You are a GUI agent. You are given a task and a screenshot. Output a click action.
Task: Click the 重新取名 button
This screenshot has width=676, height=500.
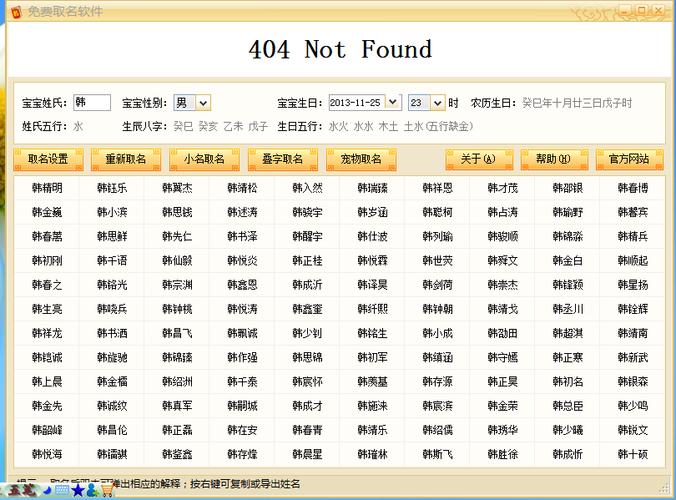[126, 159]
